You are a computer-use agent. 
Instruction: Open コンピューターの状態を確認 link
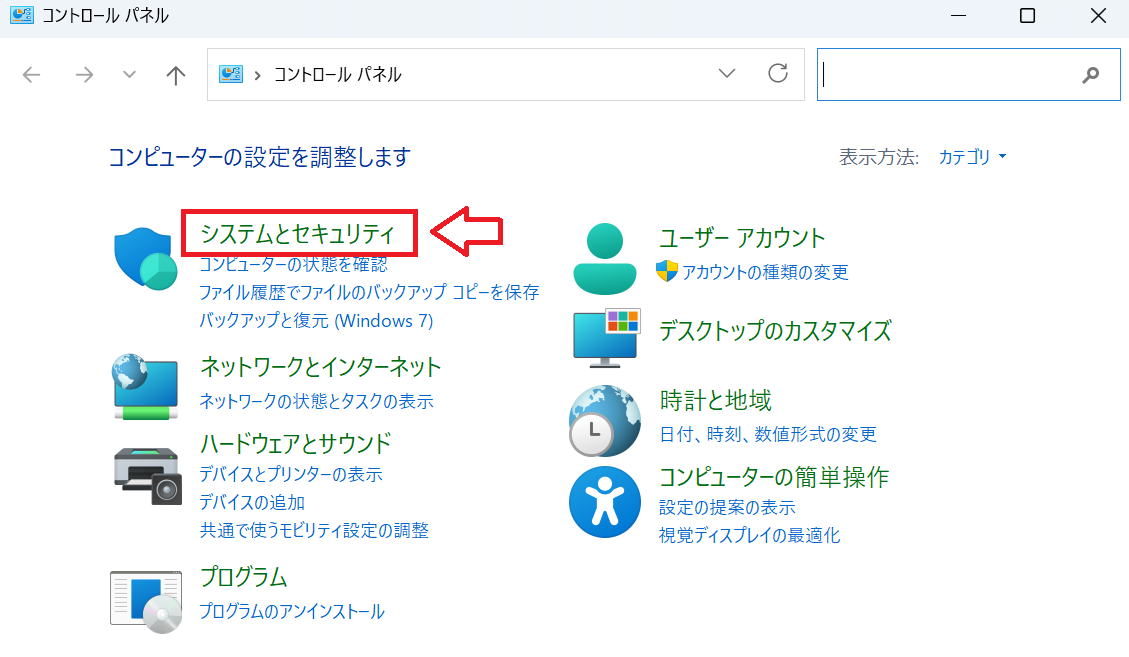point(293,264)
